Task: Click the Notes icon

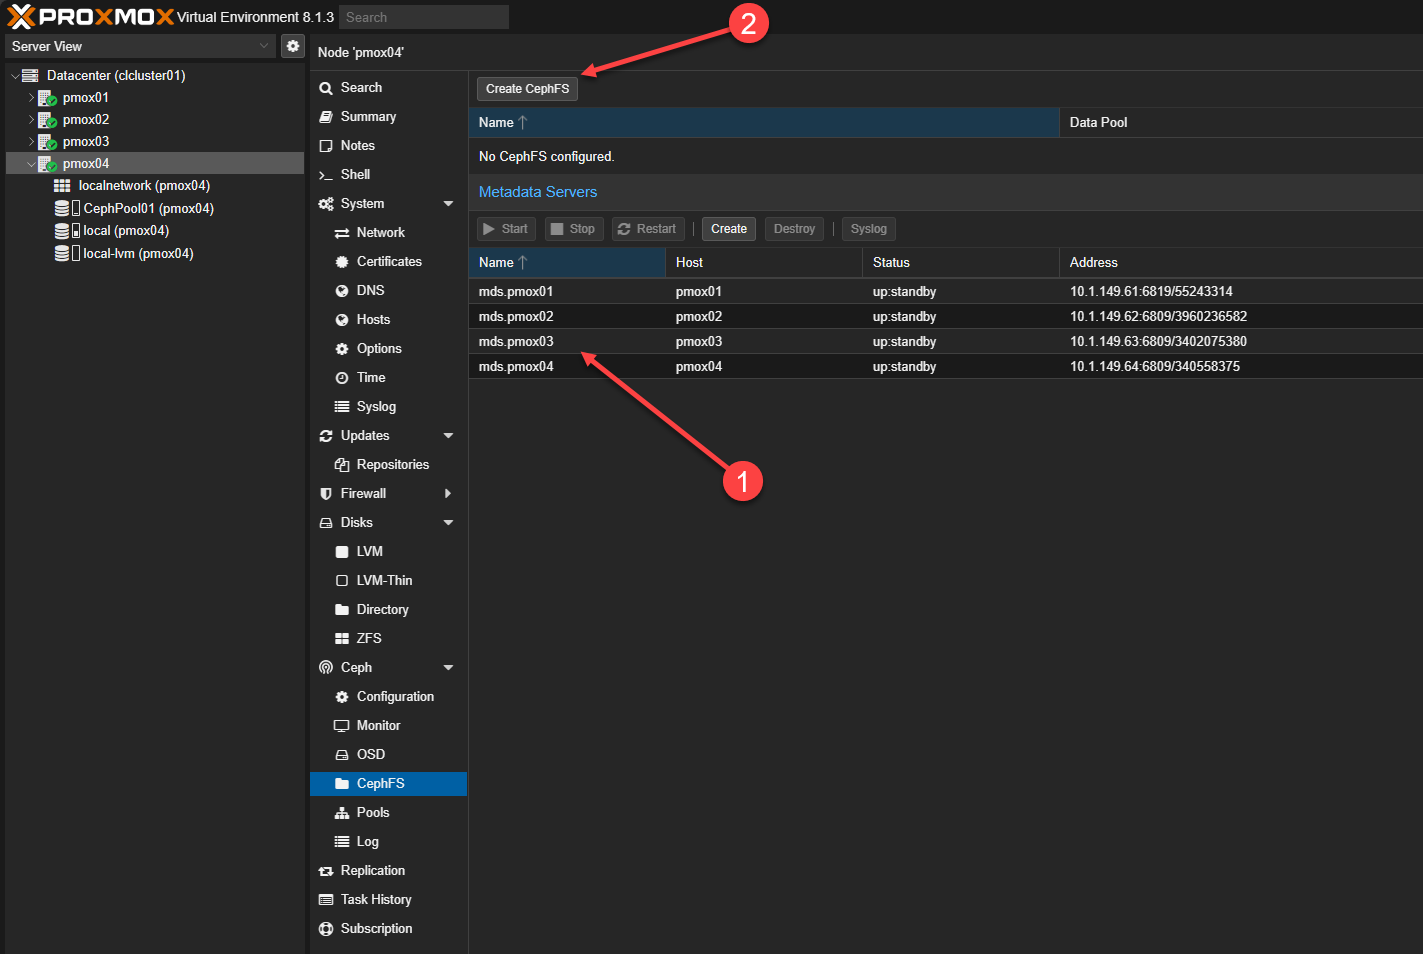Action: [x=326, y=146]
